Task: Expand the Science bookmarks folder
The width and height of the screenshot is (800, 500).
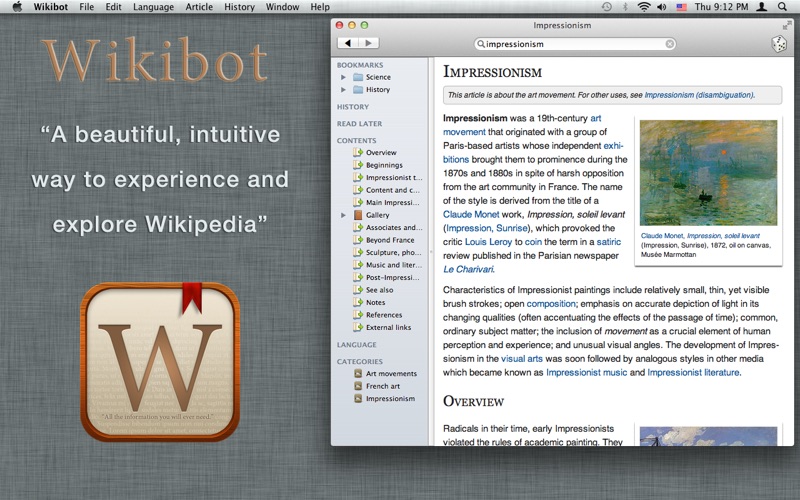Action: pos(344,77)
